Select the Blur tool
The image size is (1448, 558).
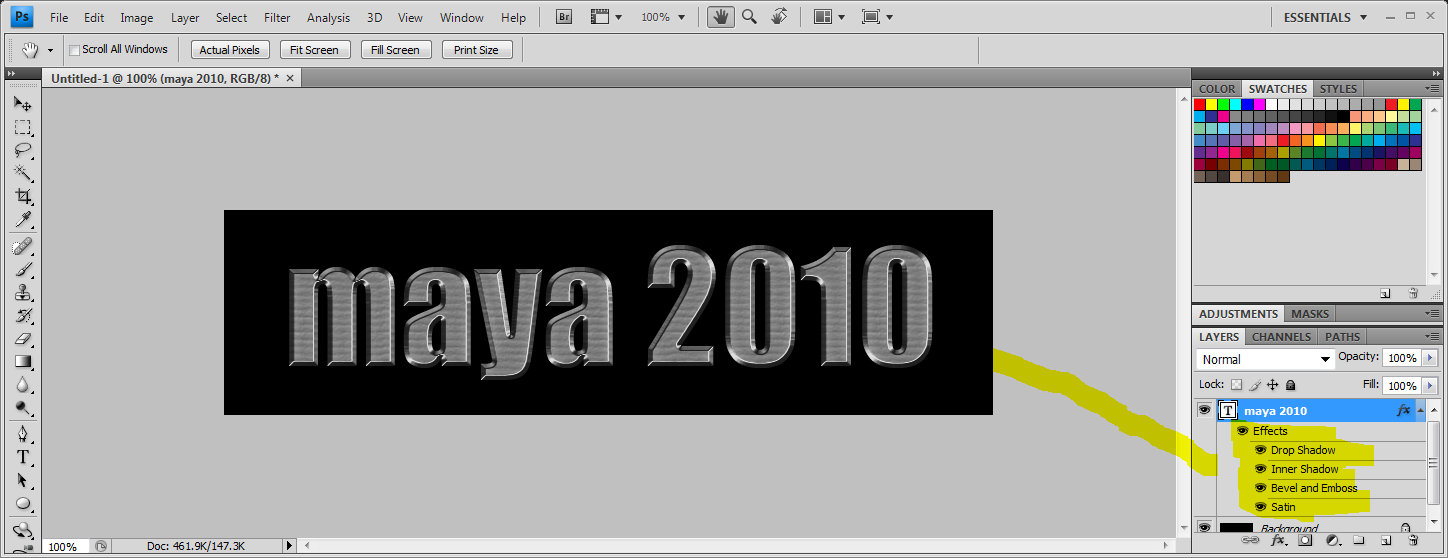pos(23,385)
